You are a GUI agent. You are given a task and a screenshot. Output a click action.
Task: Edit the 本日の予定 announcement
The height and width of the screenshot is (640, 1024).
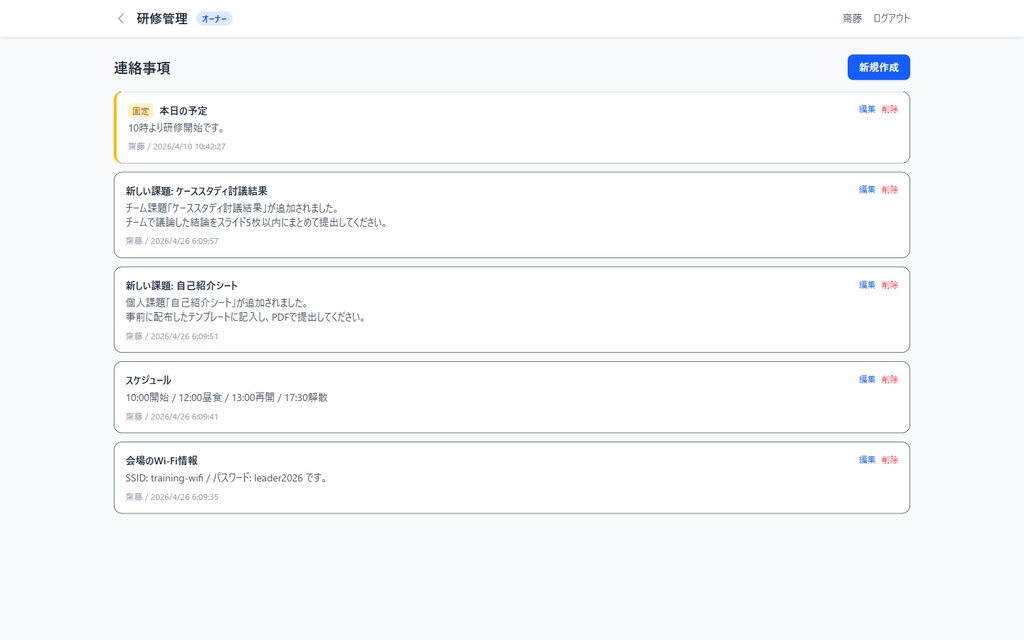[866, 108]
